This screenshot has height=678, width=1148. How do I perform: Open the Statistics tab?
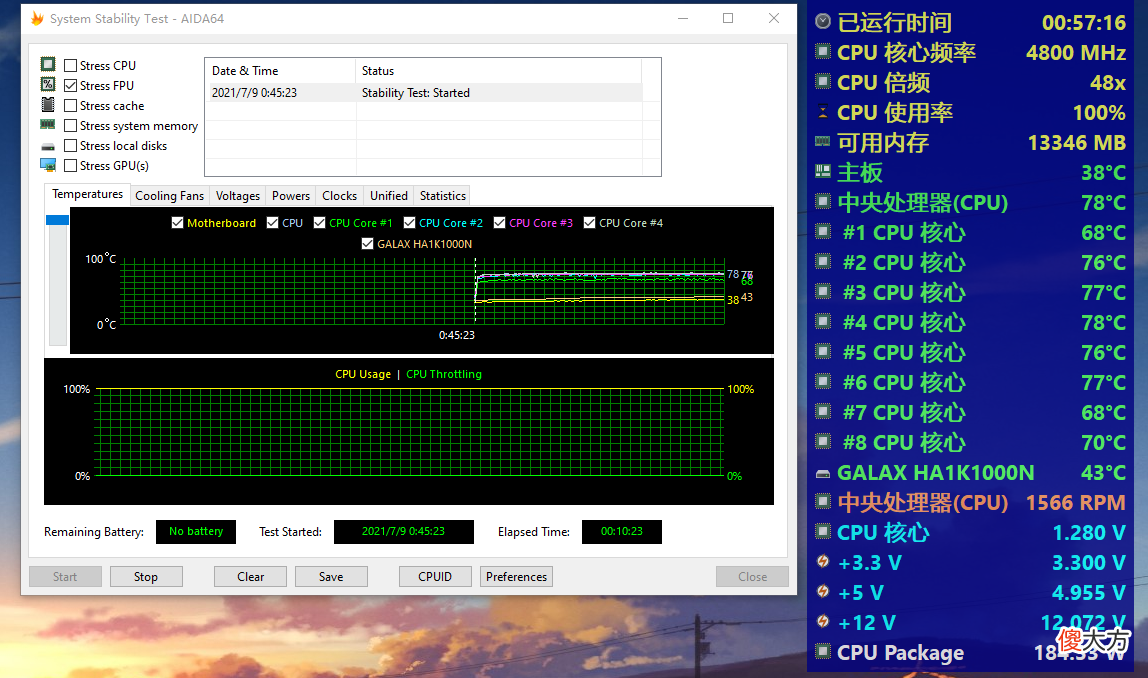coord(443,195)
